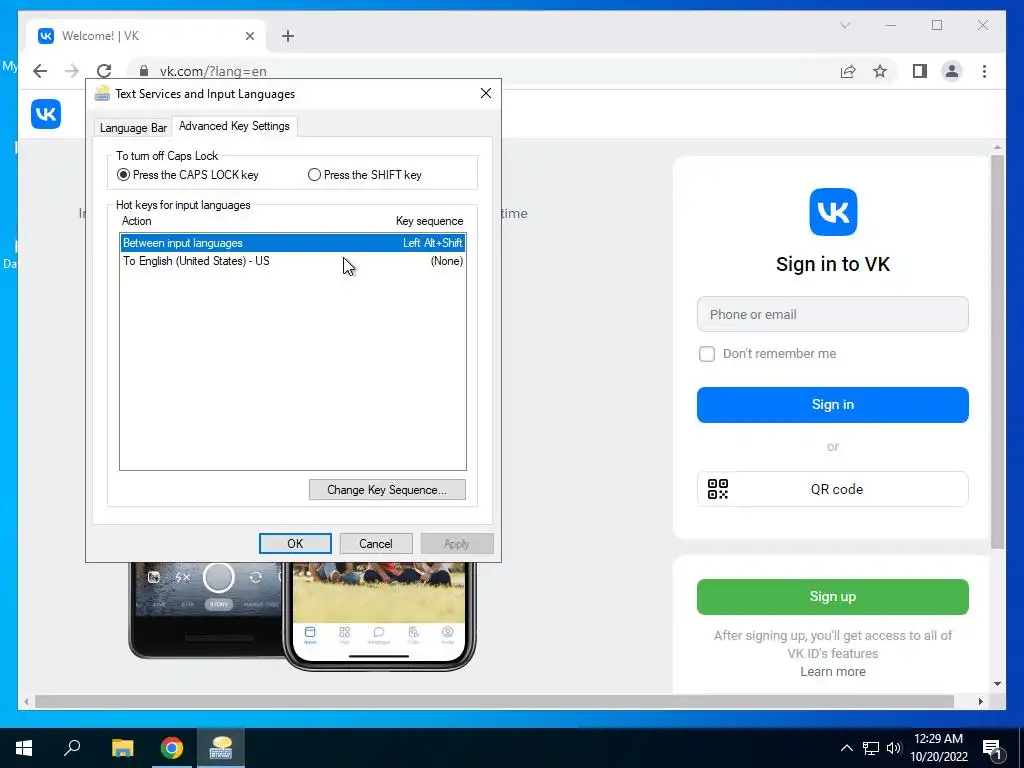Click the green Sign up button
This screenshot has width=1024, height=768.
833,597
